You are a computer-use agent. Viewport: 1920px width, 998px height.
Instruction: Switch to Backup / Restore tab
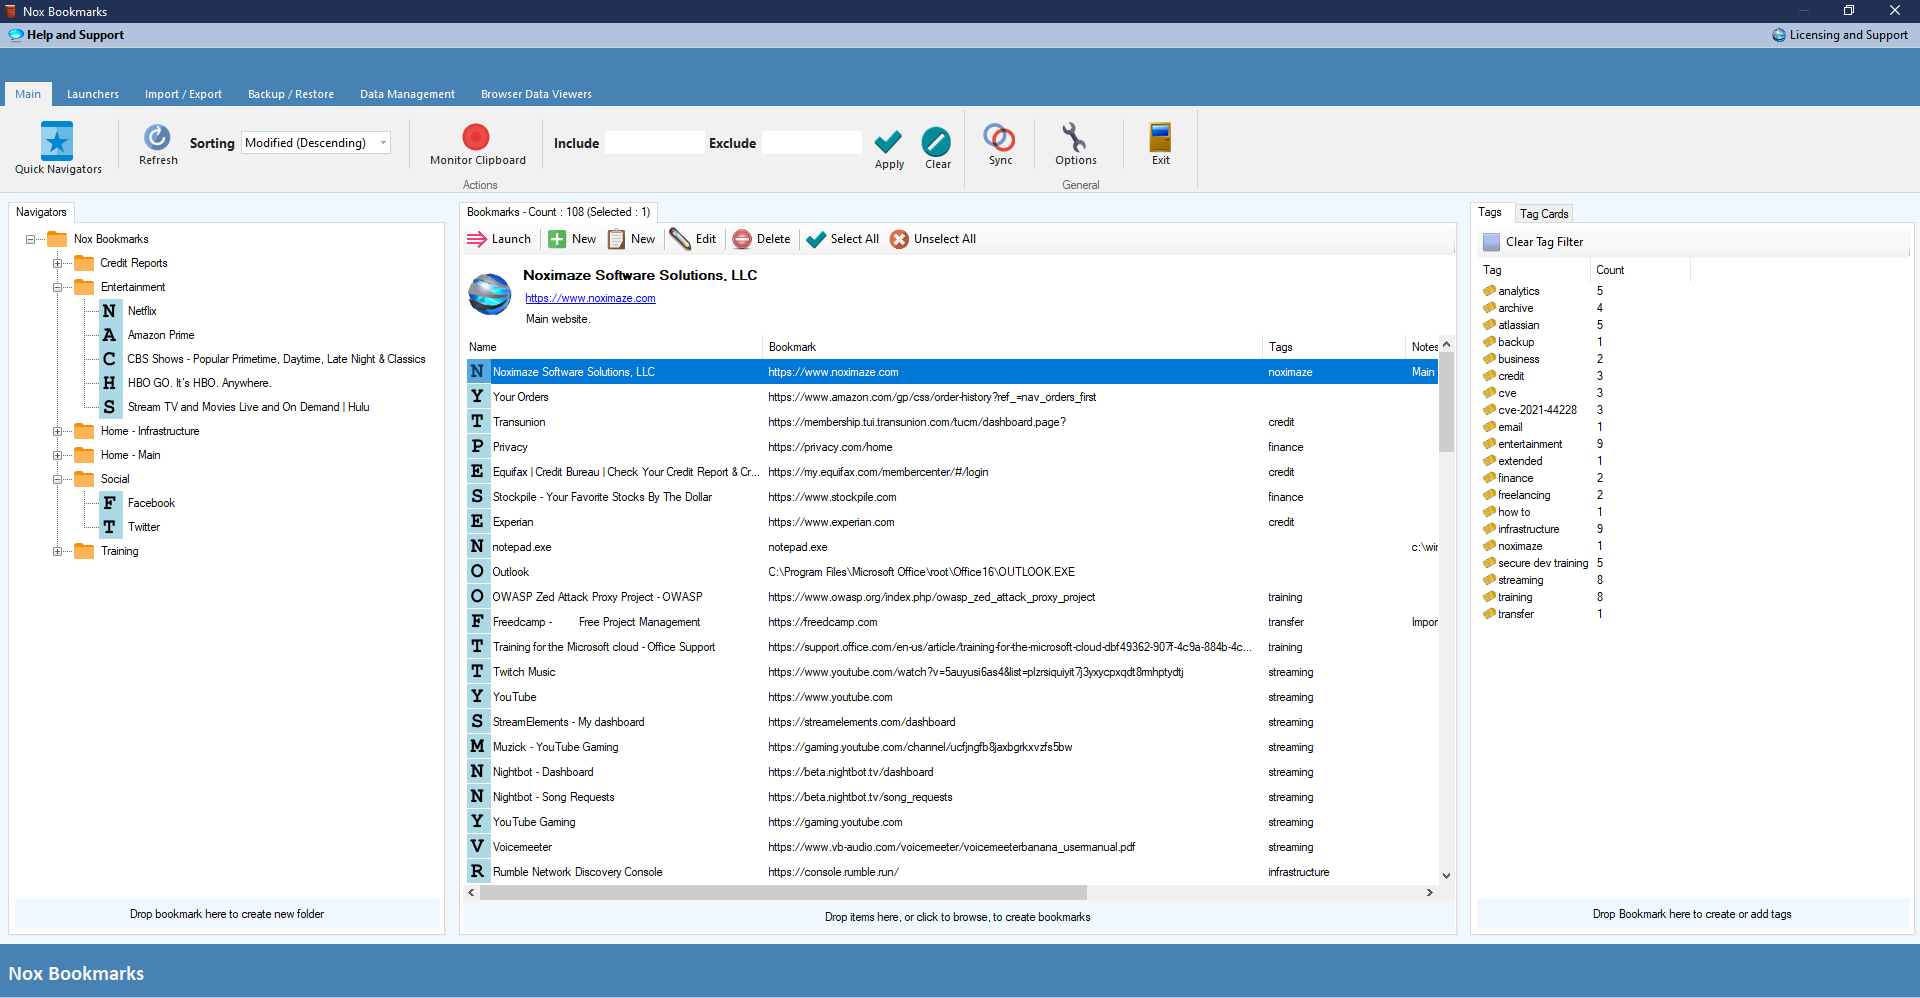[291, 94]
